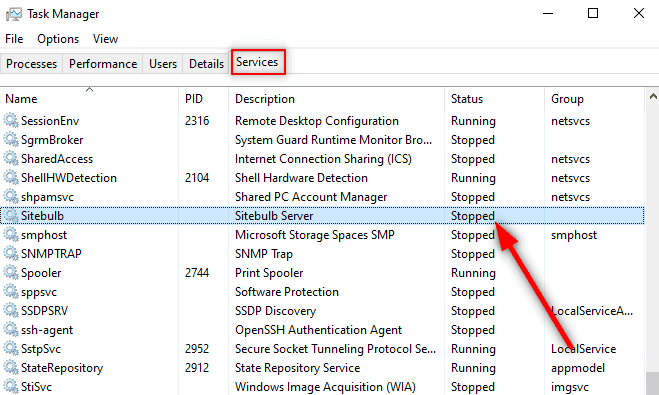Sort by the Status column header
Screen dimensions: 659x395
[494, 99]
